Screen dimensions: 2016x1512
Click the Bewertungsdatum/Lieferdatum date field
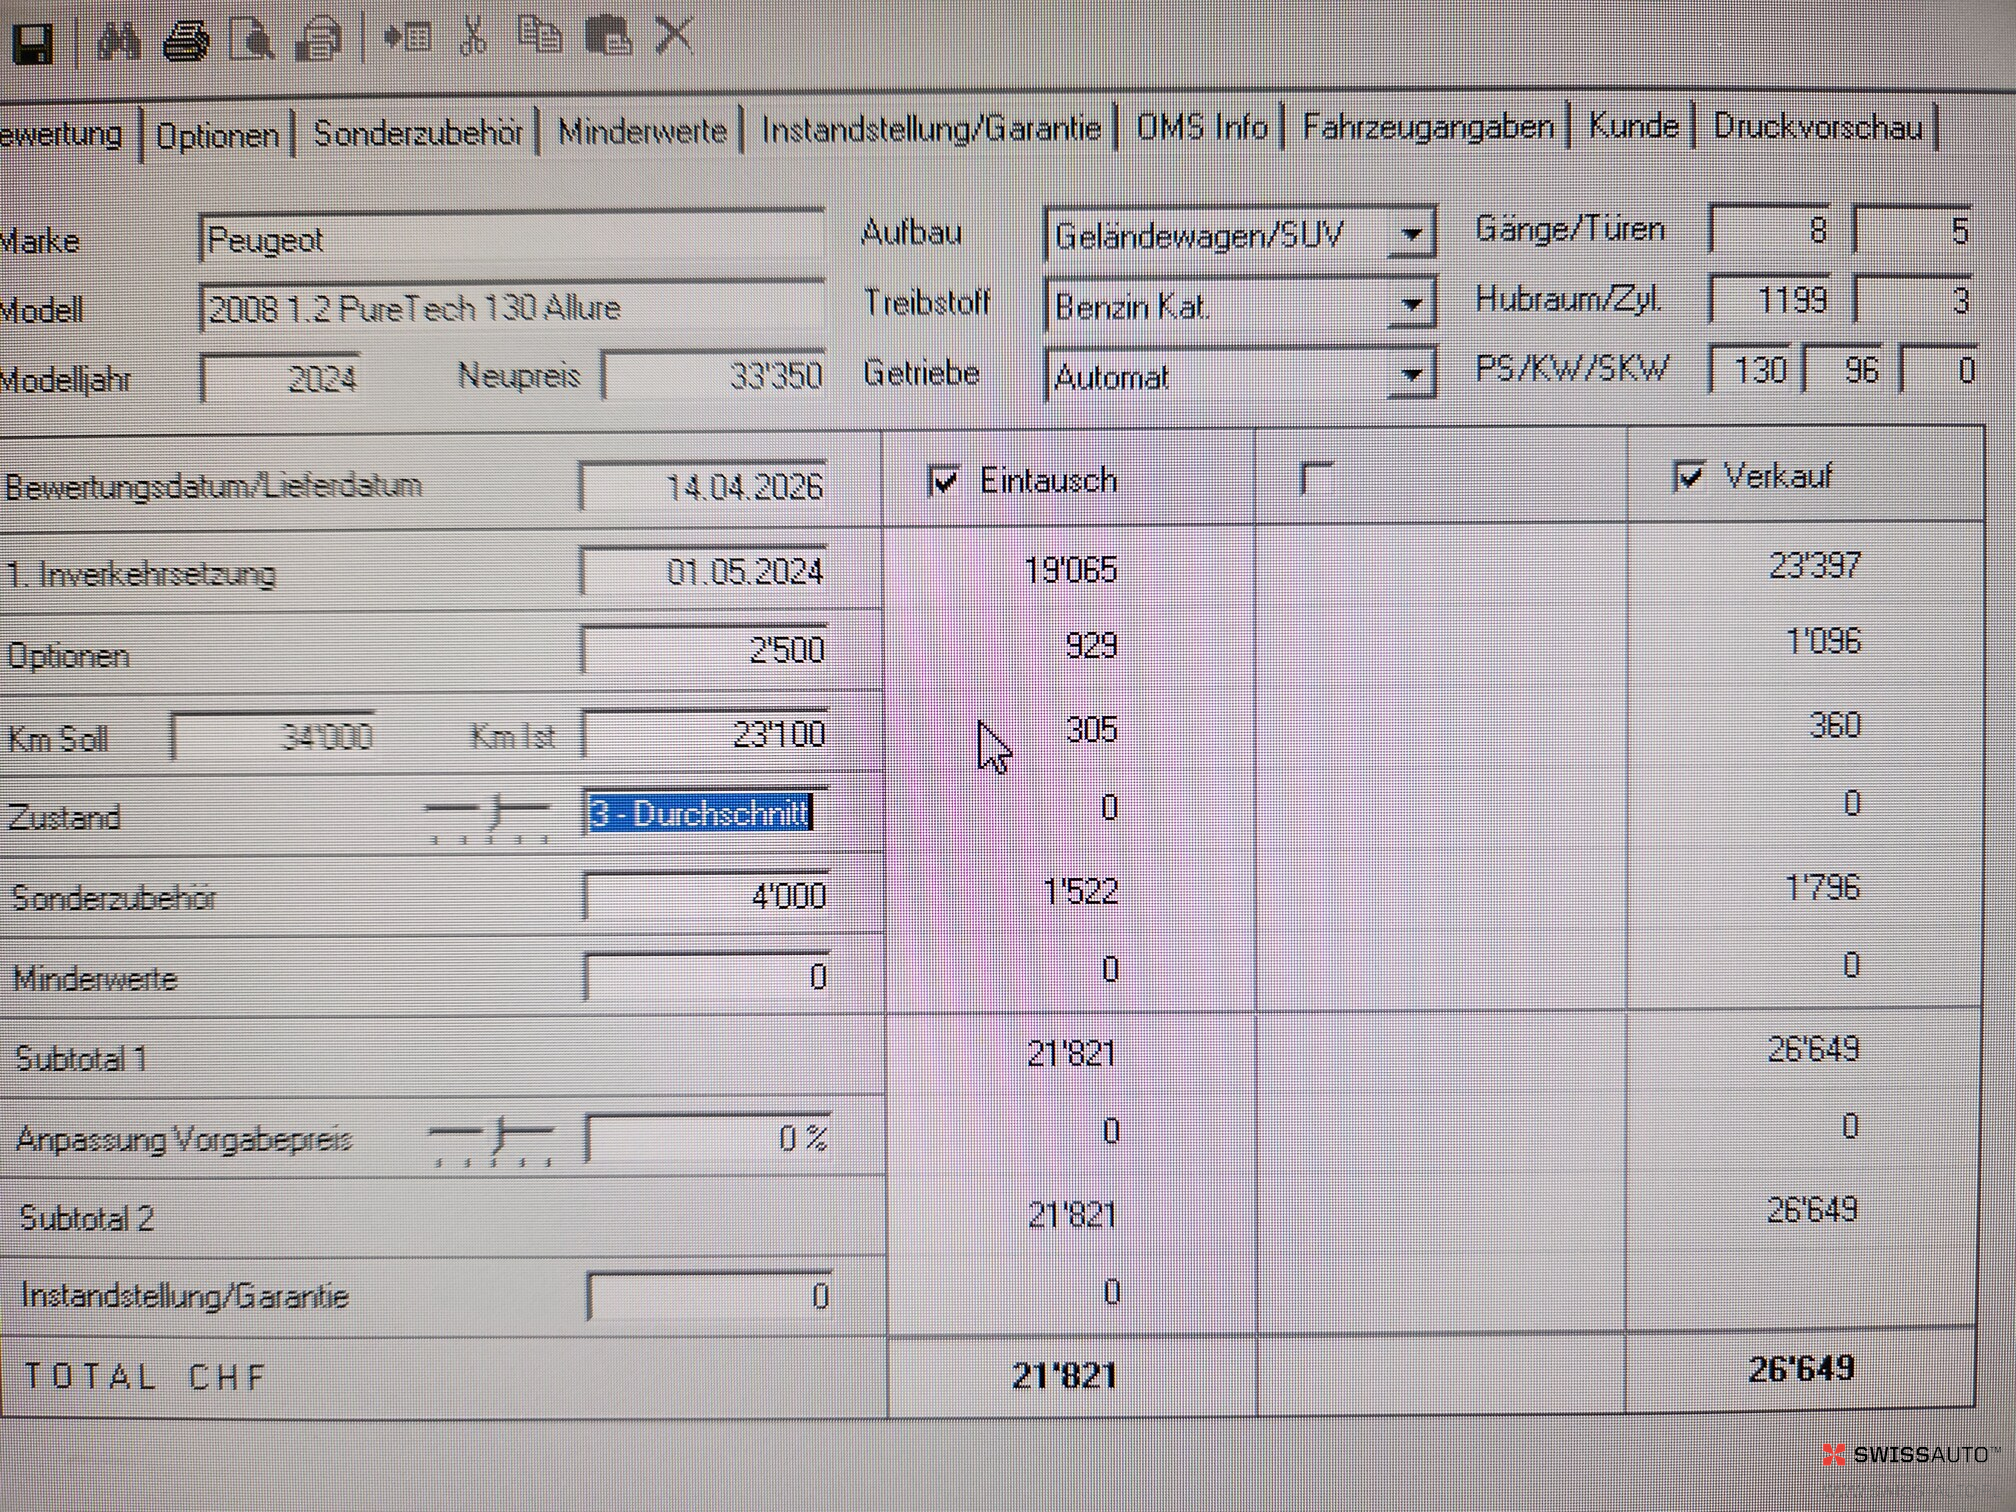704,486
